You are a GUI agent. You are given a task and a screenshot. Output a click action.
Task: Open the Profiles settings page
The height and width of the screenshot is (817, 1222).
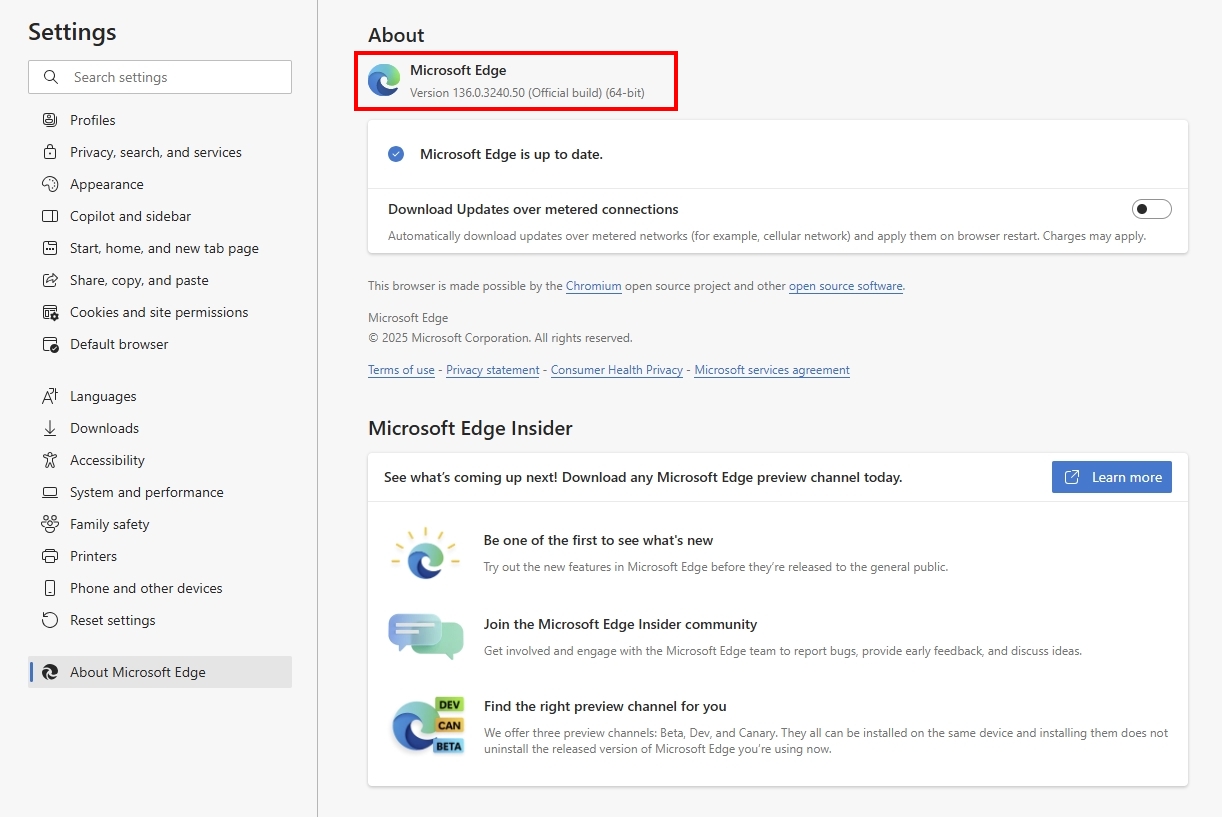pos(160,120)
